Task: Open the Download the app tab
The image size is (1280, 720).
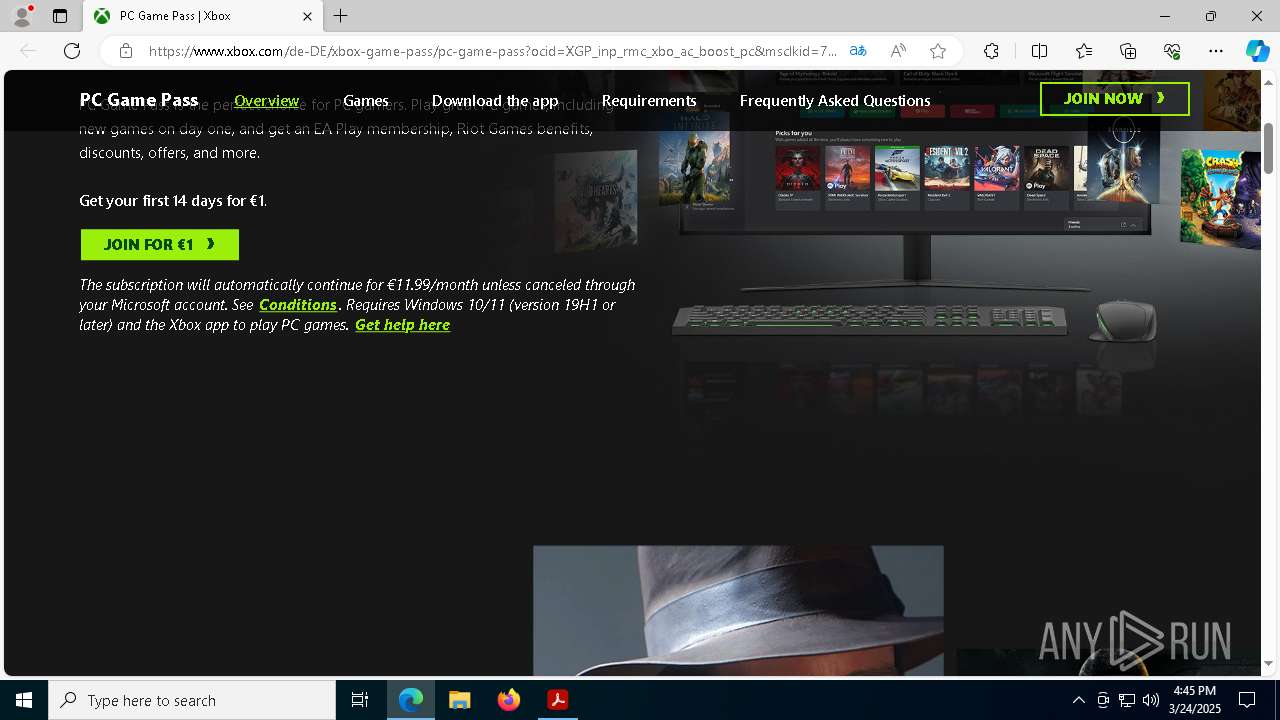Action: tap(495, 100)
